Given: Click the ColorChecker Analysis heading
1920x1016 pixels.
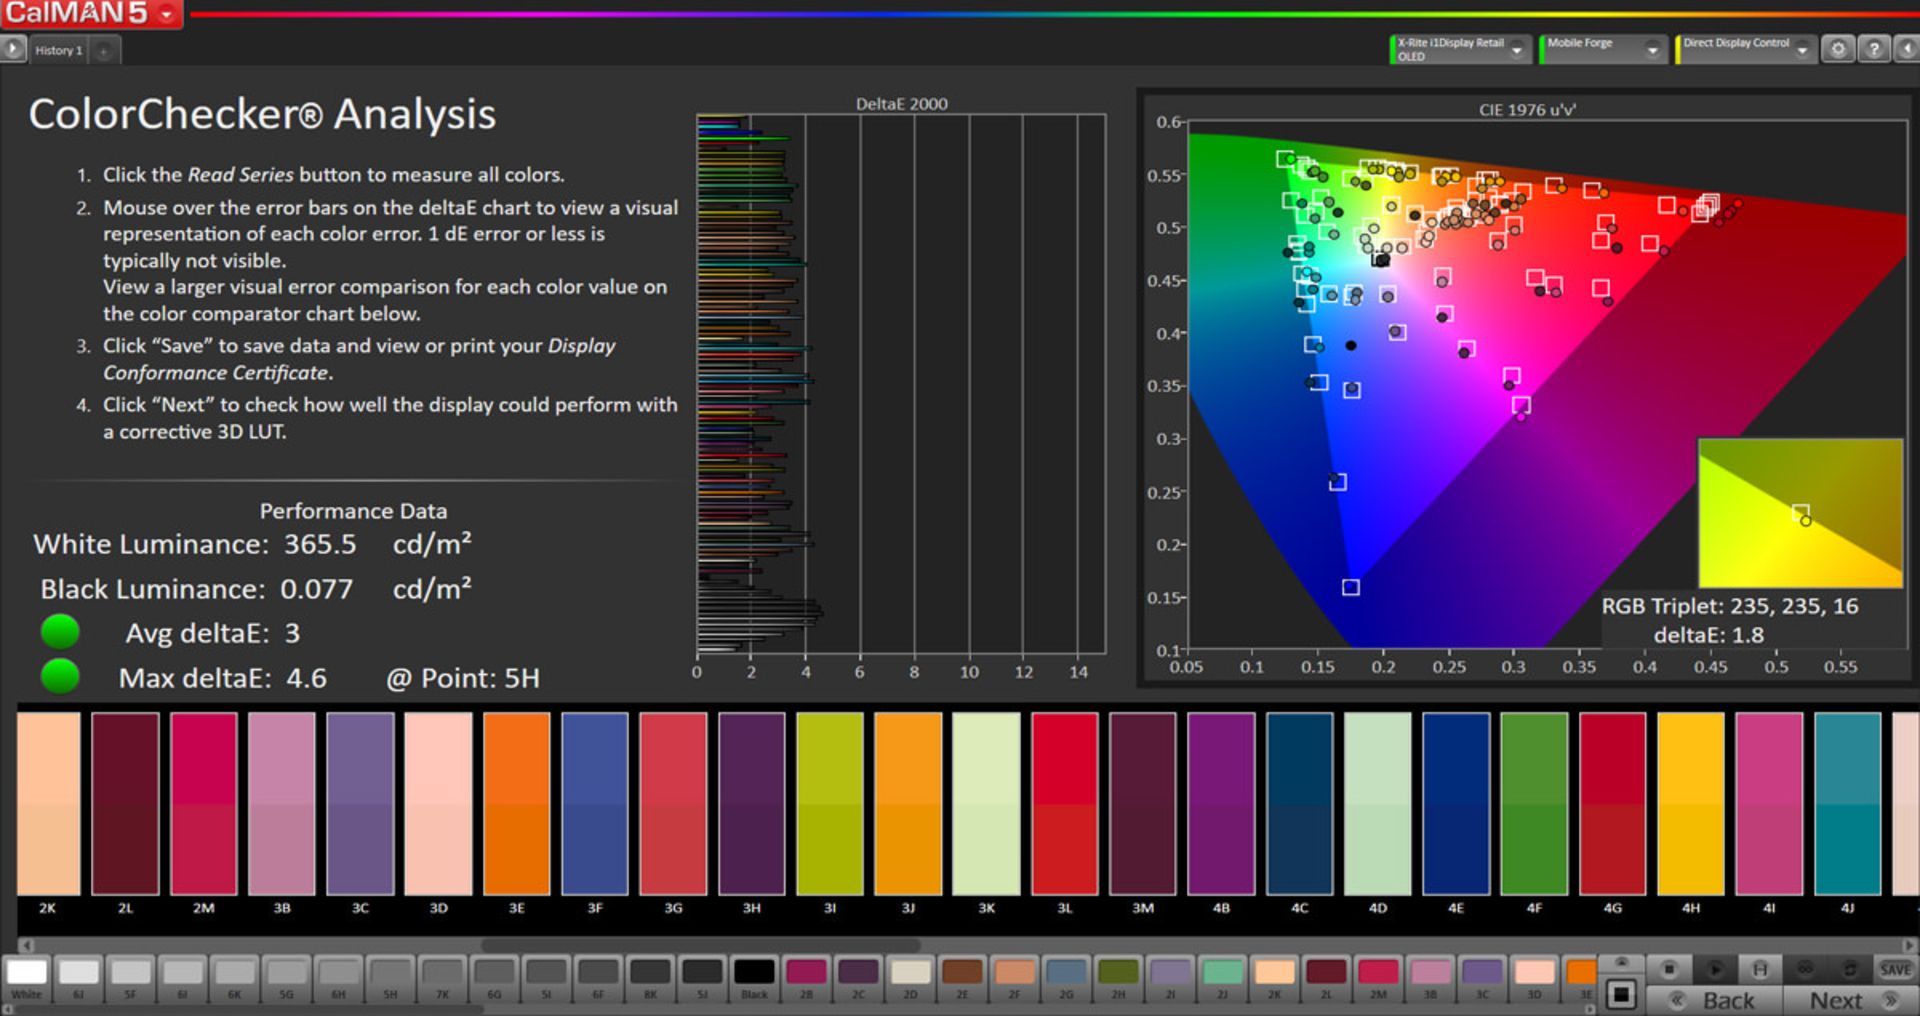Looking at the screenshot, I should pos(262,114).
